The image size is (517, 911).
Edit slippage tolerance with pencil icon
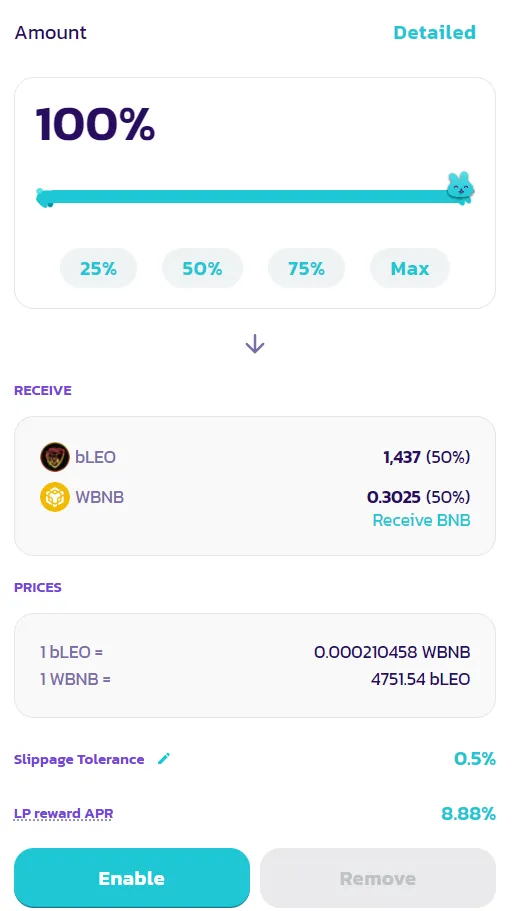164,759
